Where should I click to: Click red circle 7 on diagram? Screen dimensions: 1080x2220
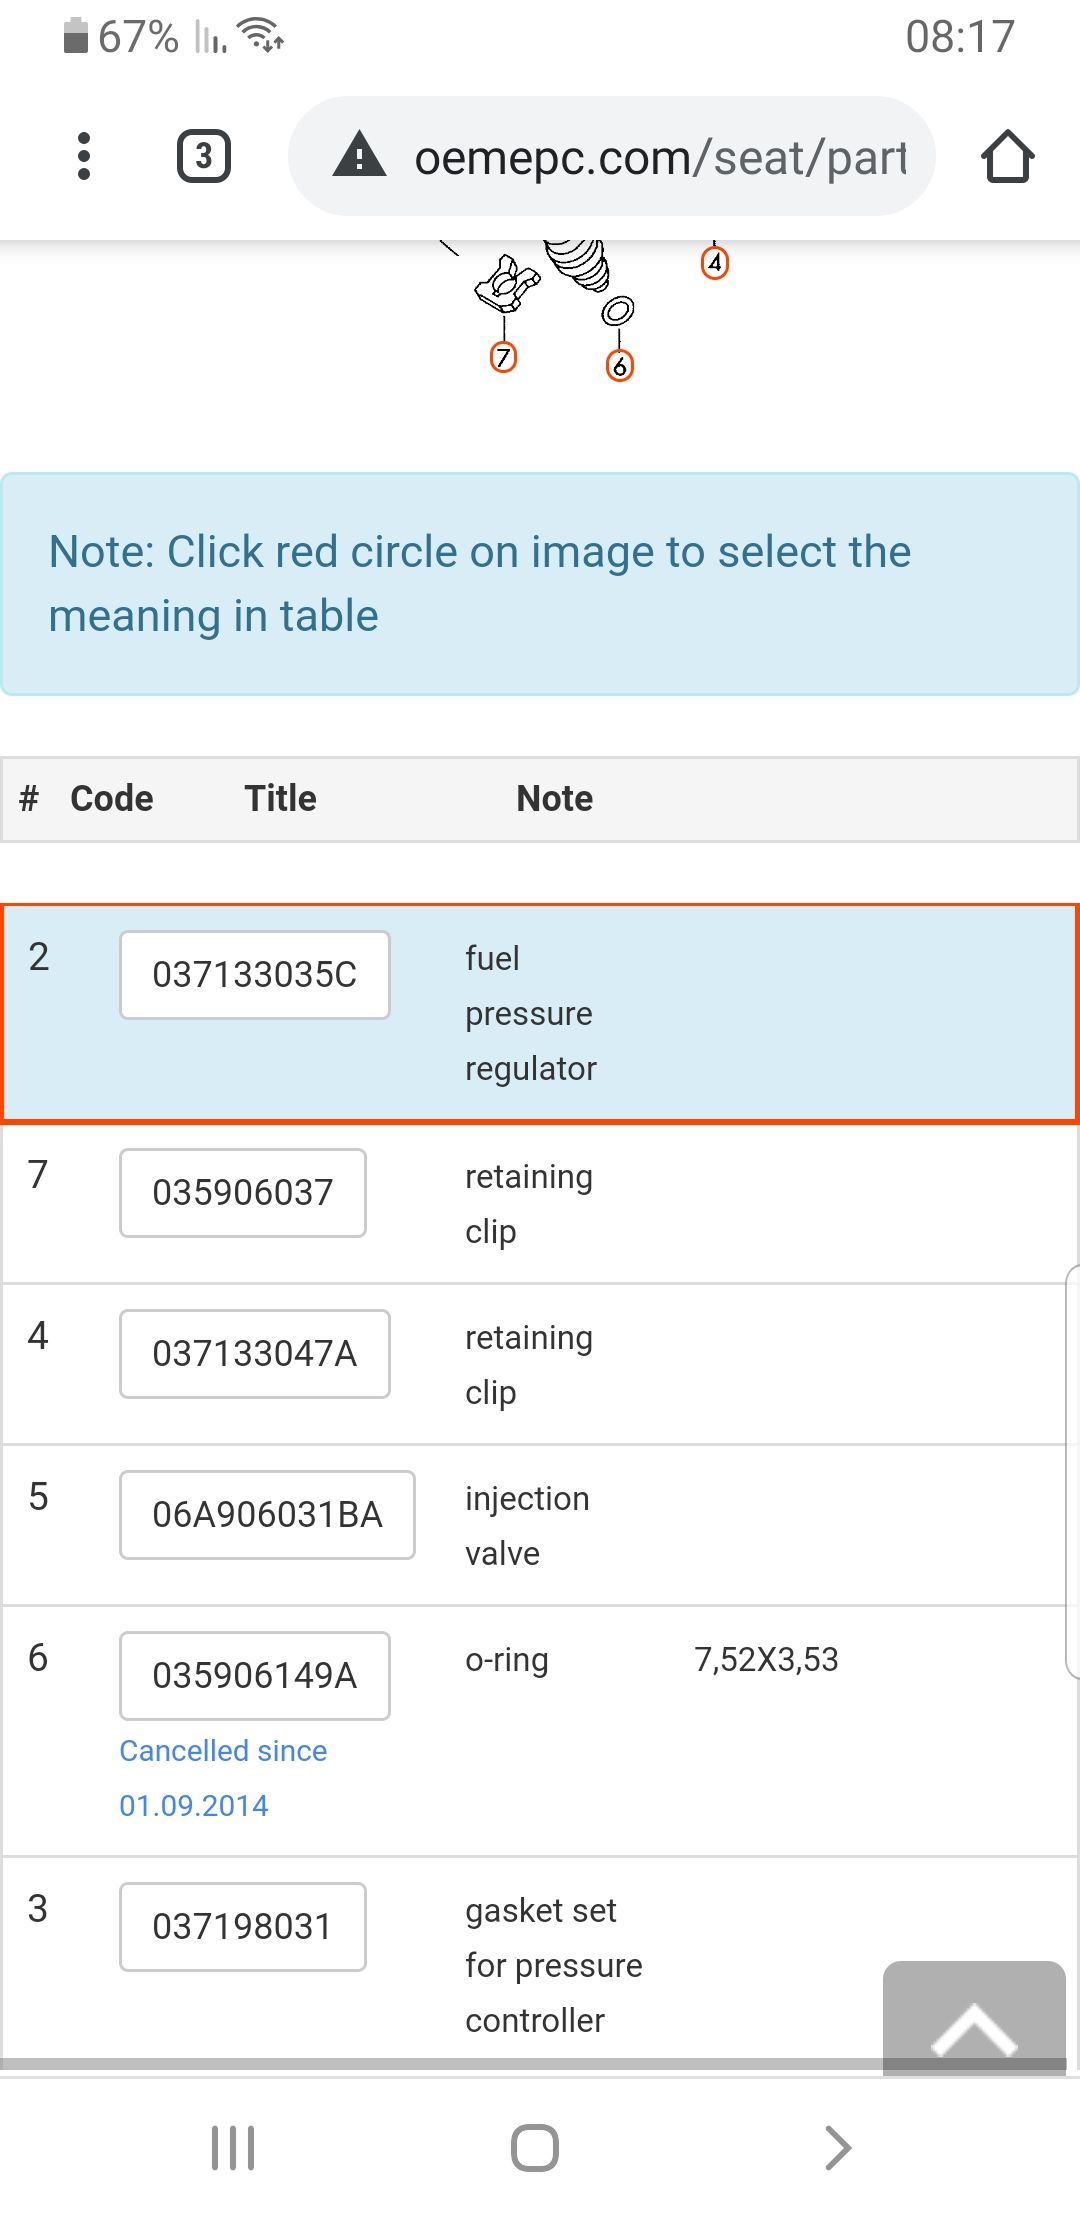(503, 357)
